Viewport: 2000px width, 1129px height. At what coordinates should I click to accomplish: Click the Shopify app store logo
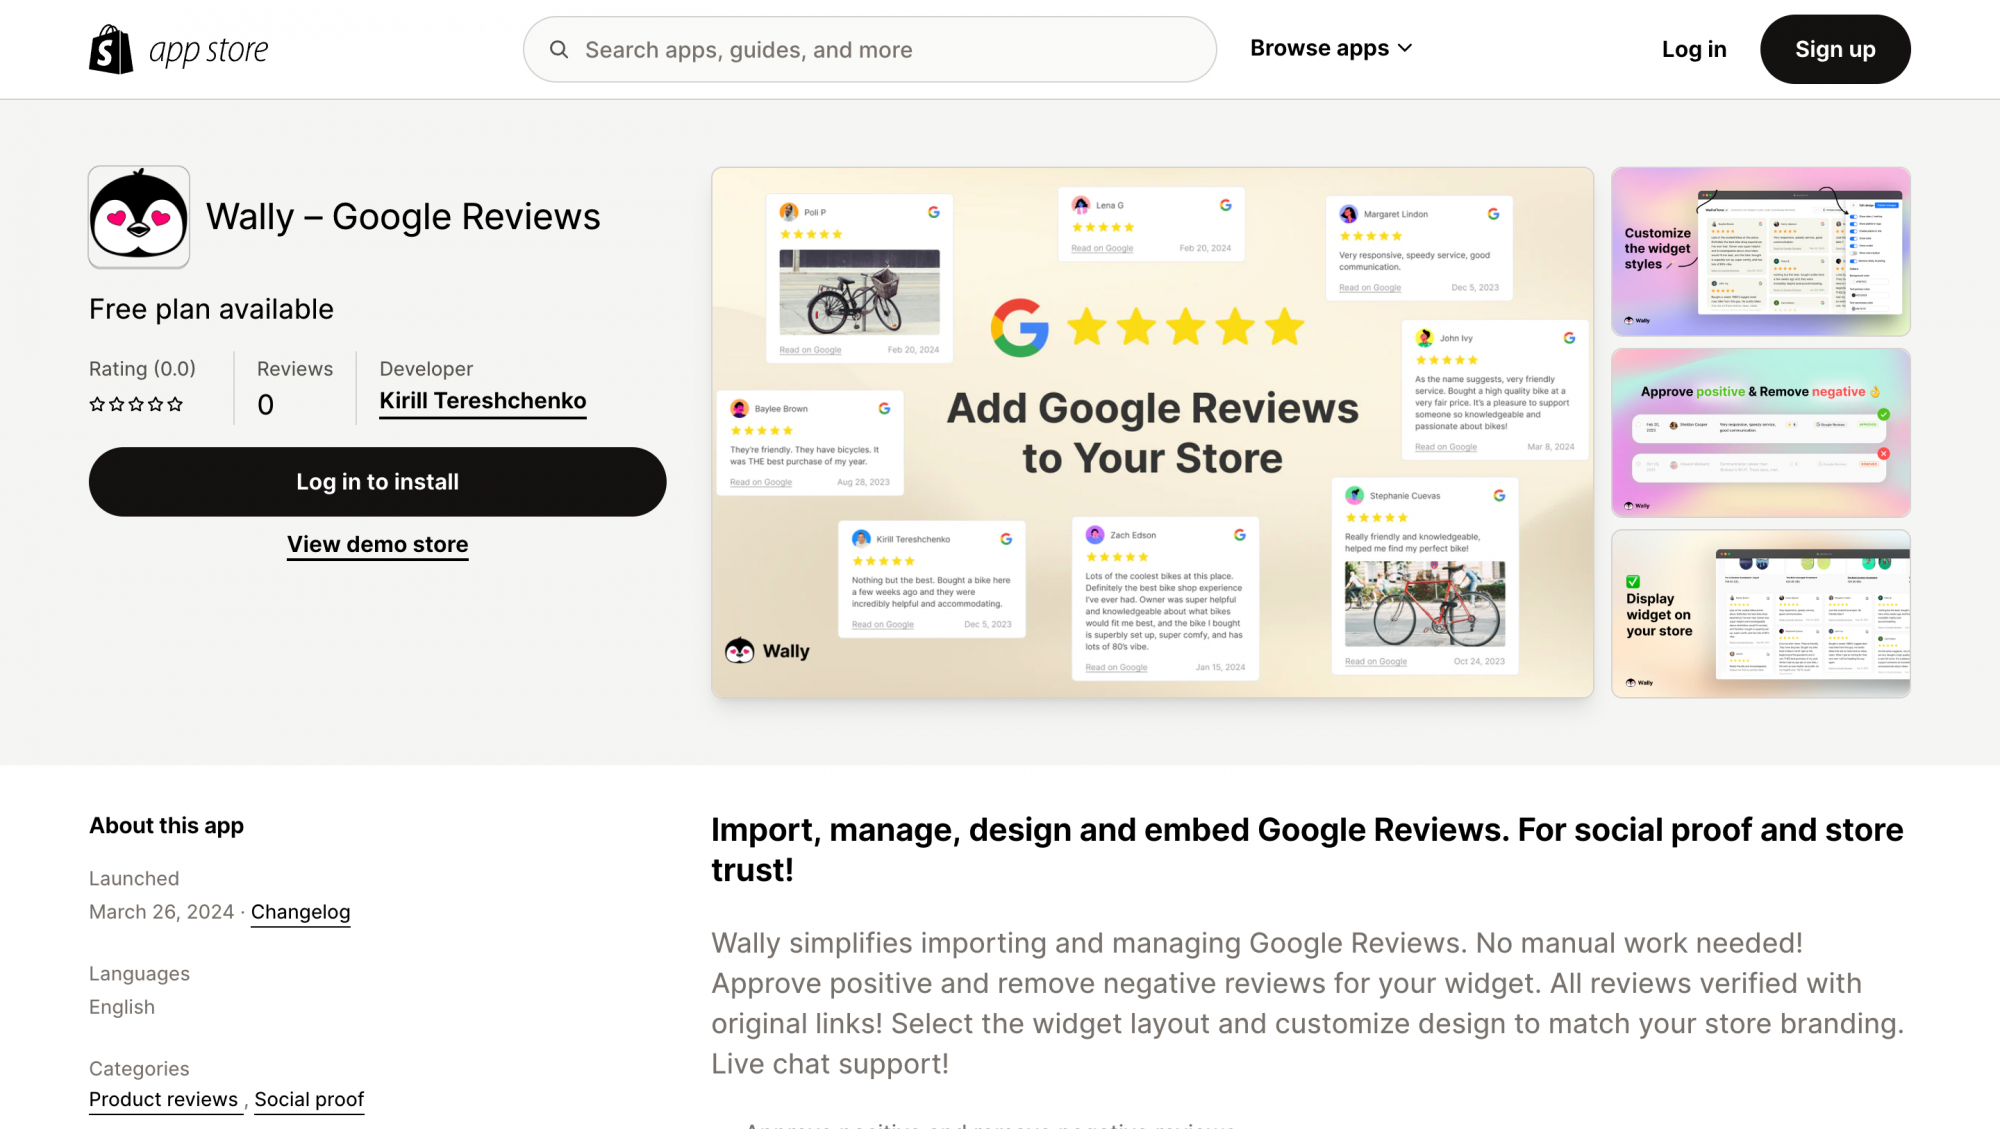click(179, 49)
